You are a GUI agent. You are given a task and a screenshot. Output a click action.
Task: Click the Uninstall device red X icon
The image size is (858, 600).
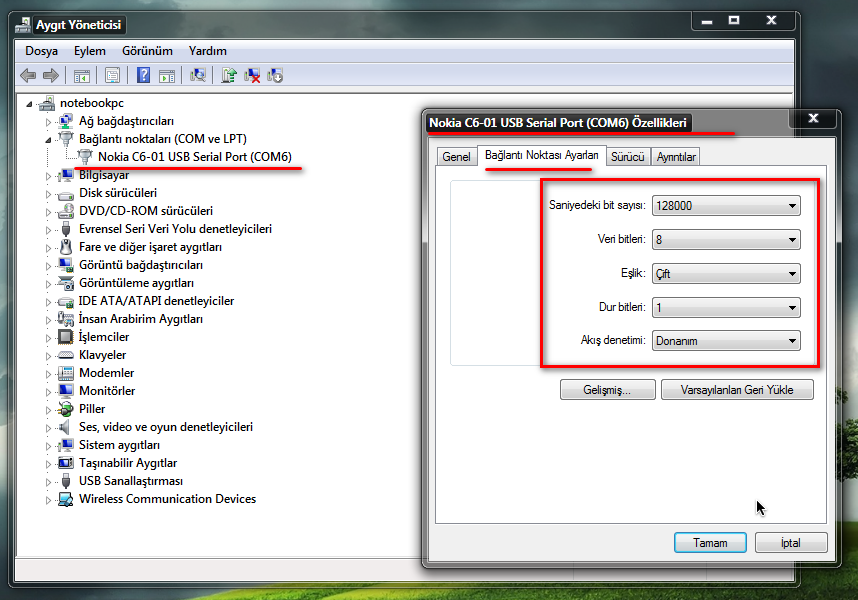click(x=252, y=75)
